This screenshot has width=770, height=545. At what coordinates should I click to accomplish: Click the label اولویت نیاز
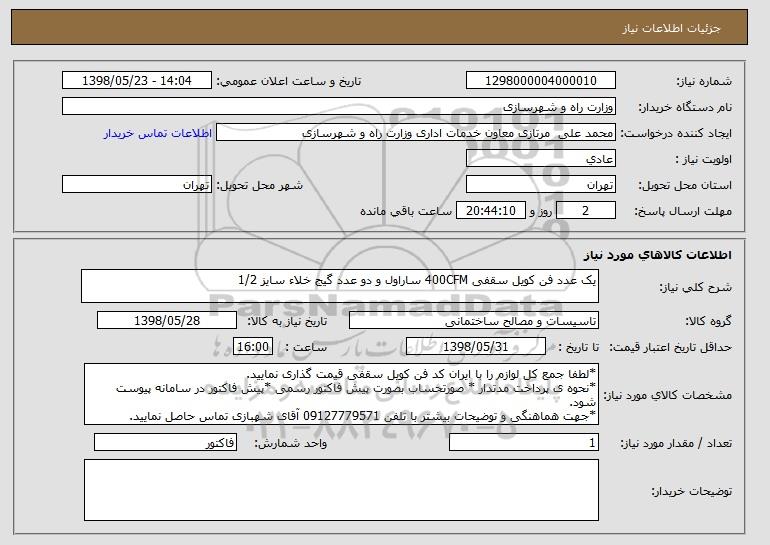[x=703, y=160]
